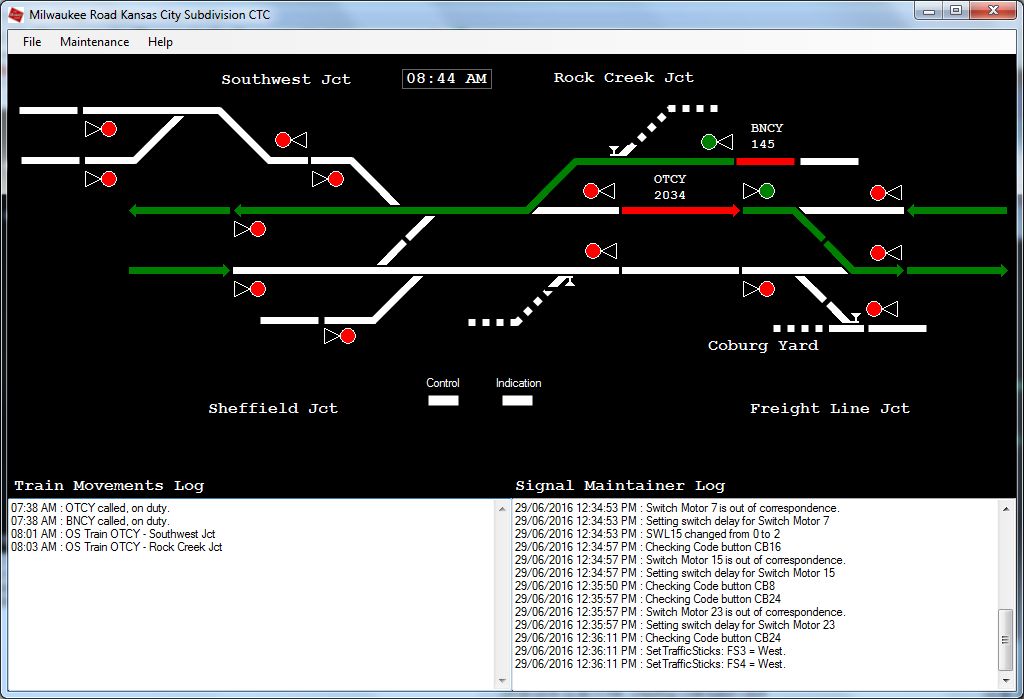This screenshot has height=699, width=1024.
Task: Click the green westbound traffic arrow at far left
Action: 180,210
